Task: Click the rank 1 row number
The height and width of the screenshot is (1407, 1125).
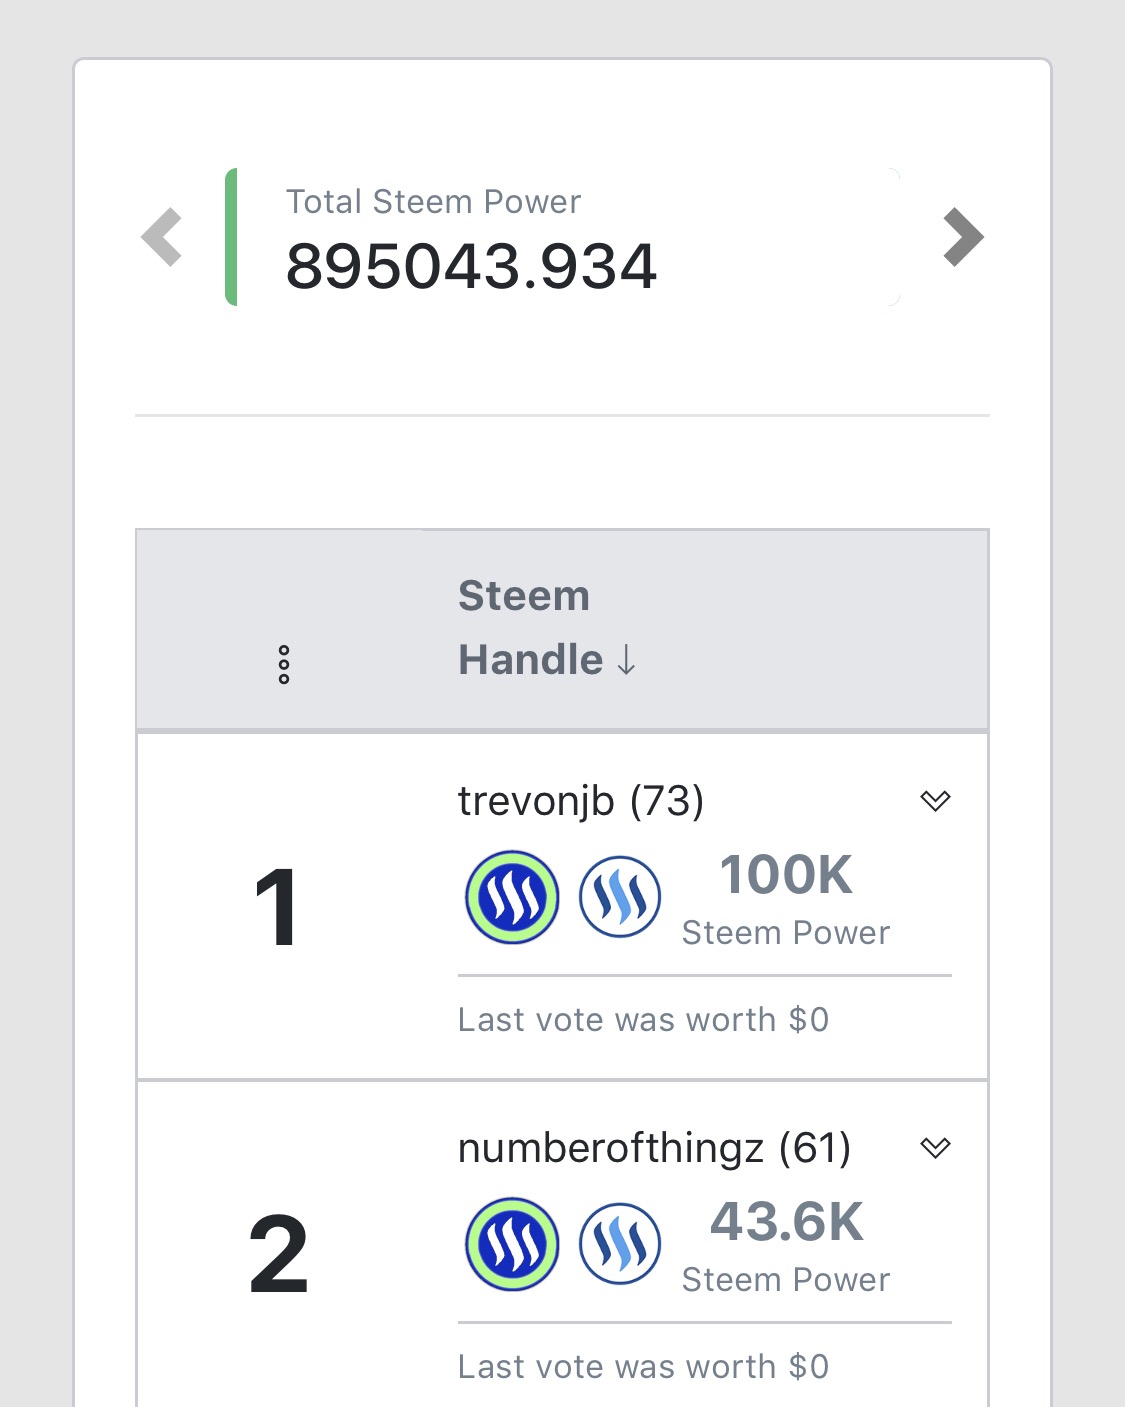Action: coord(276,907)
